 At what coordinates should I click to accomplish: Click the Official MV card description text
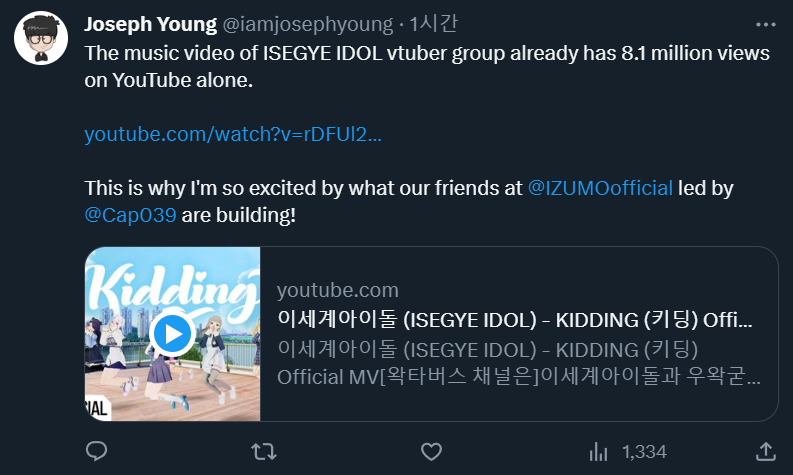pos(518,378)
